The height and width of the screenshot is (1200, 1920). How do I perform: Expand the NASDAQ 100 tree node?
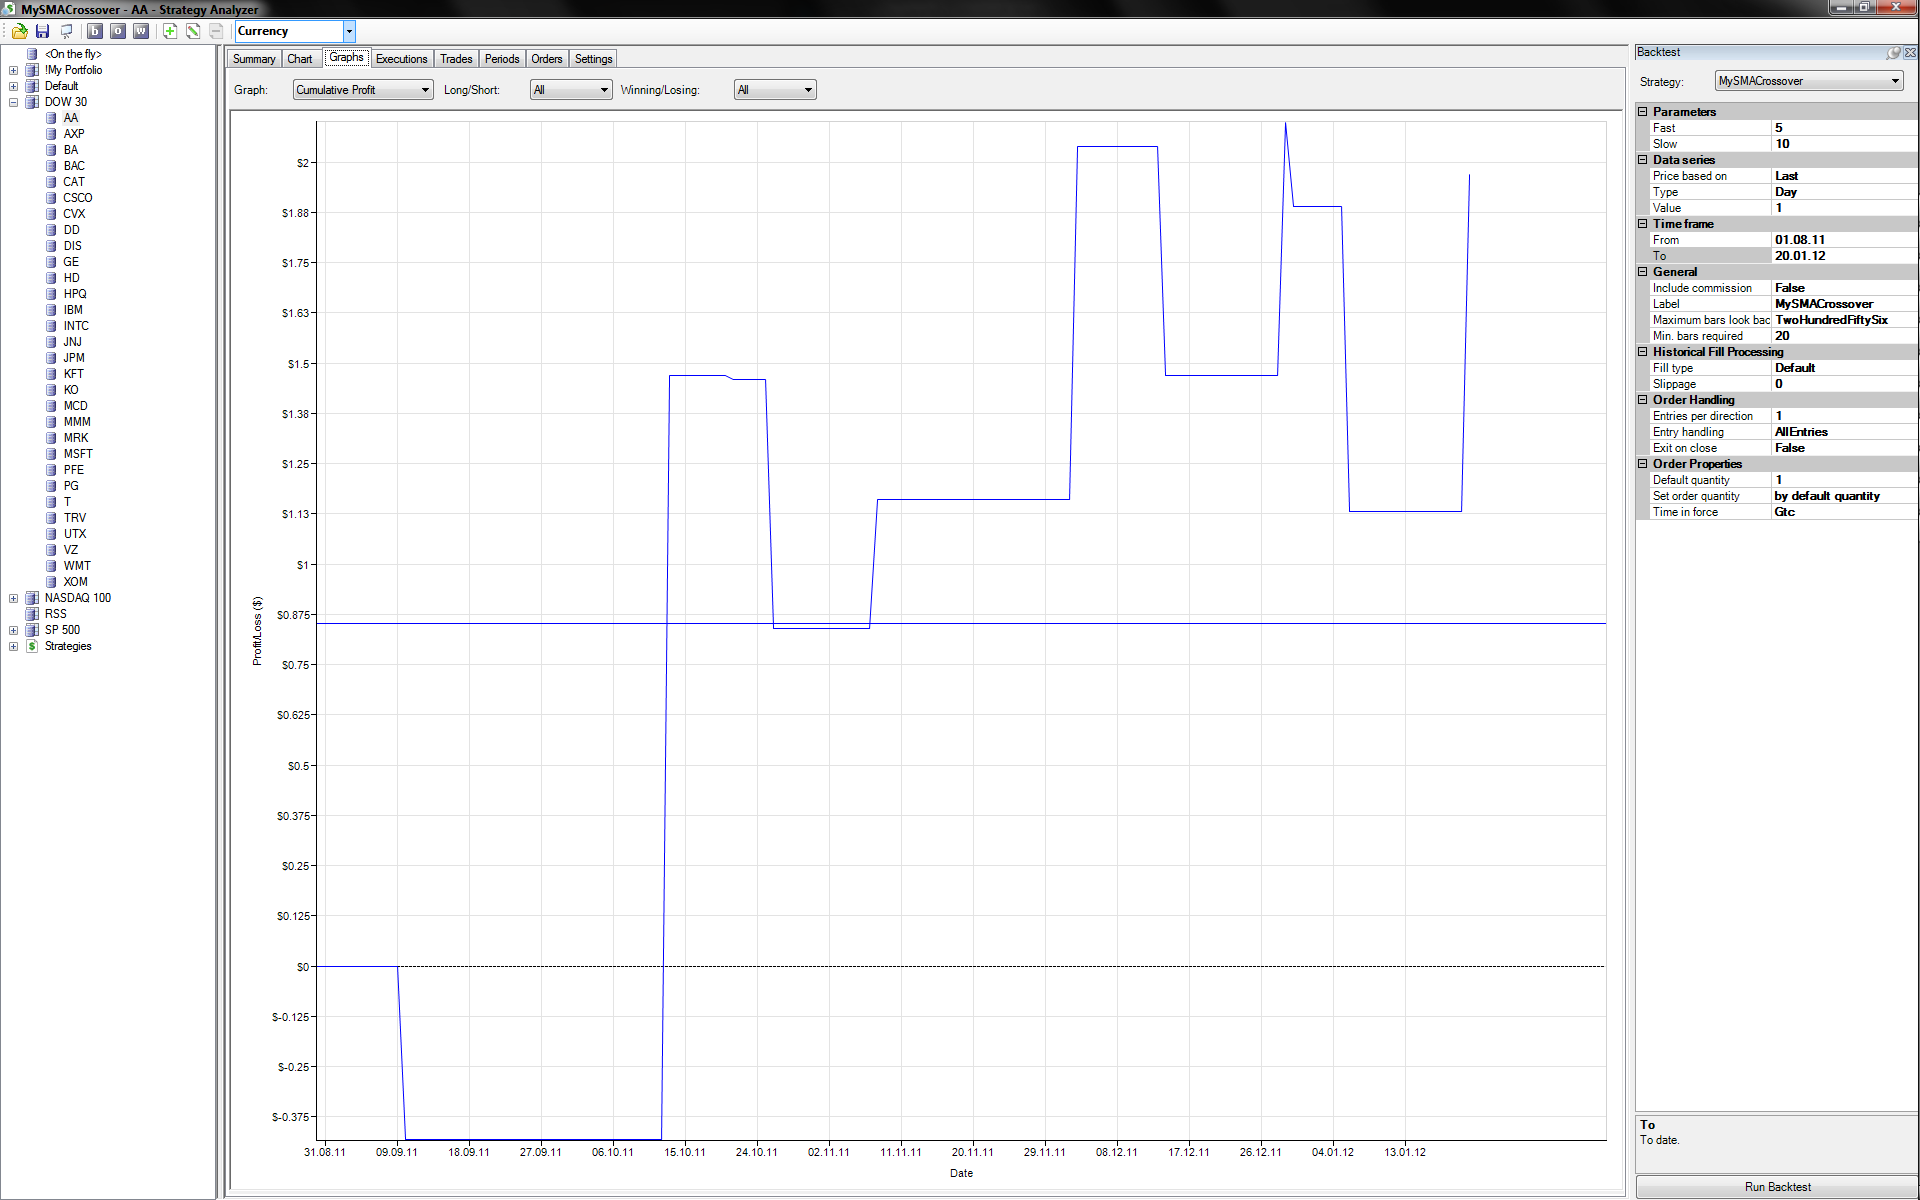[14, 598]
